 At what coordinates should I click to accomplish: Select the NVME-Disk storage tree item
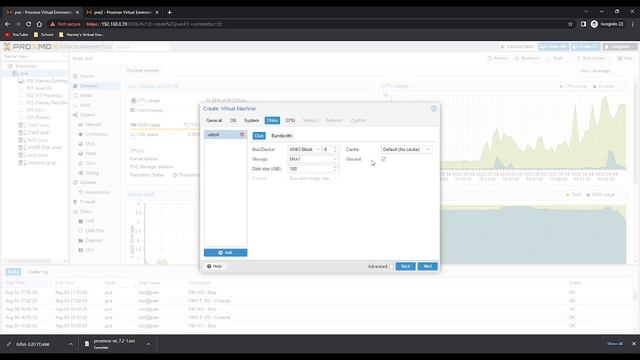44,147
